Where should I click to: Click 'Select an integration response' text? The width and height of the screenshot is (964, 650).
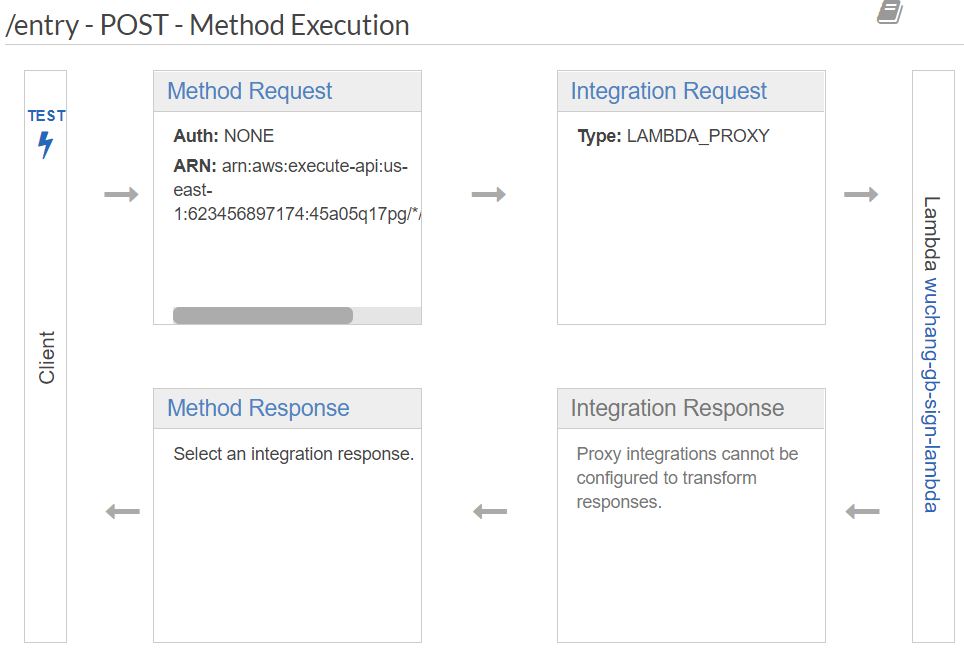pyautogui.click(x=293, y=454)
